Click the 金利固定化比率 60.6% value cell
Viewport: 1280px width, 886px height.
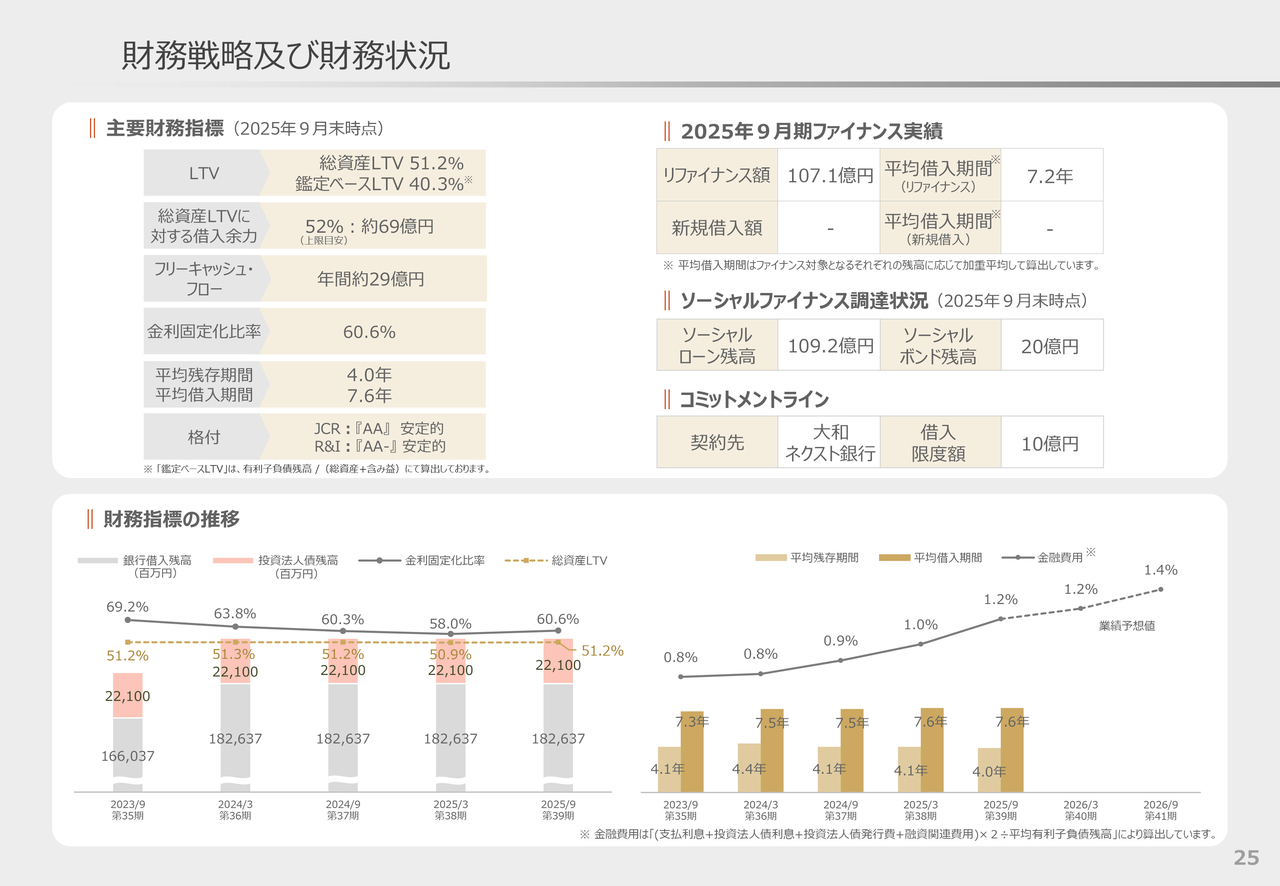point(369,332)
